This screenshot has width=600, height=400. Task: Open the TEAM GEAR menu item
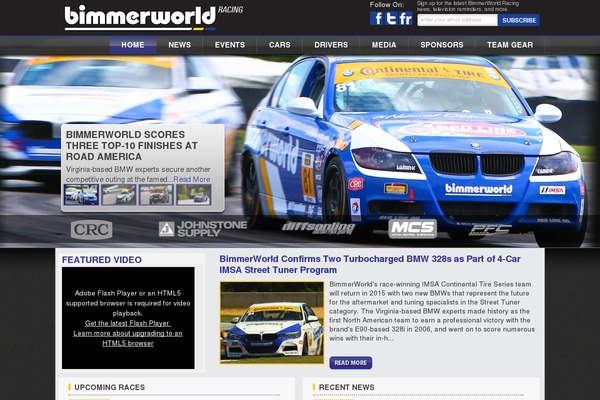pyautogui.click(x=510, y=45)
